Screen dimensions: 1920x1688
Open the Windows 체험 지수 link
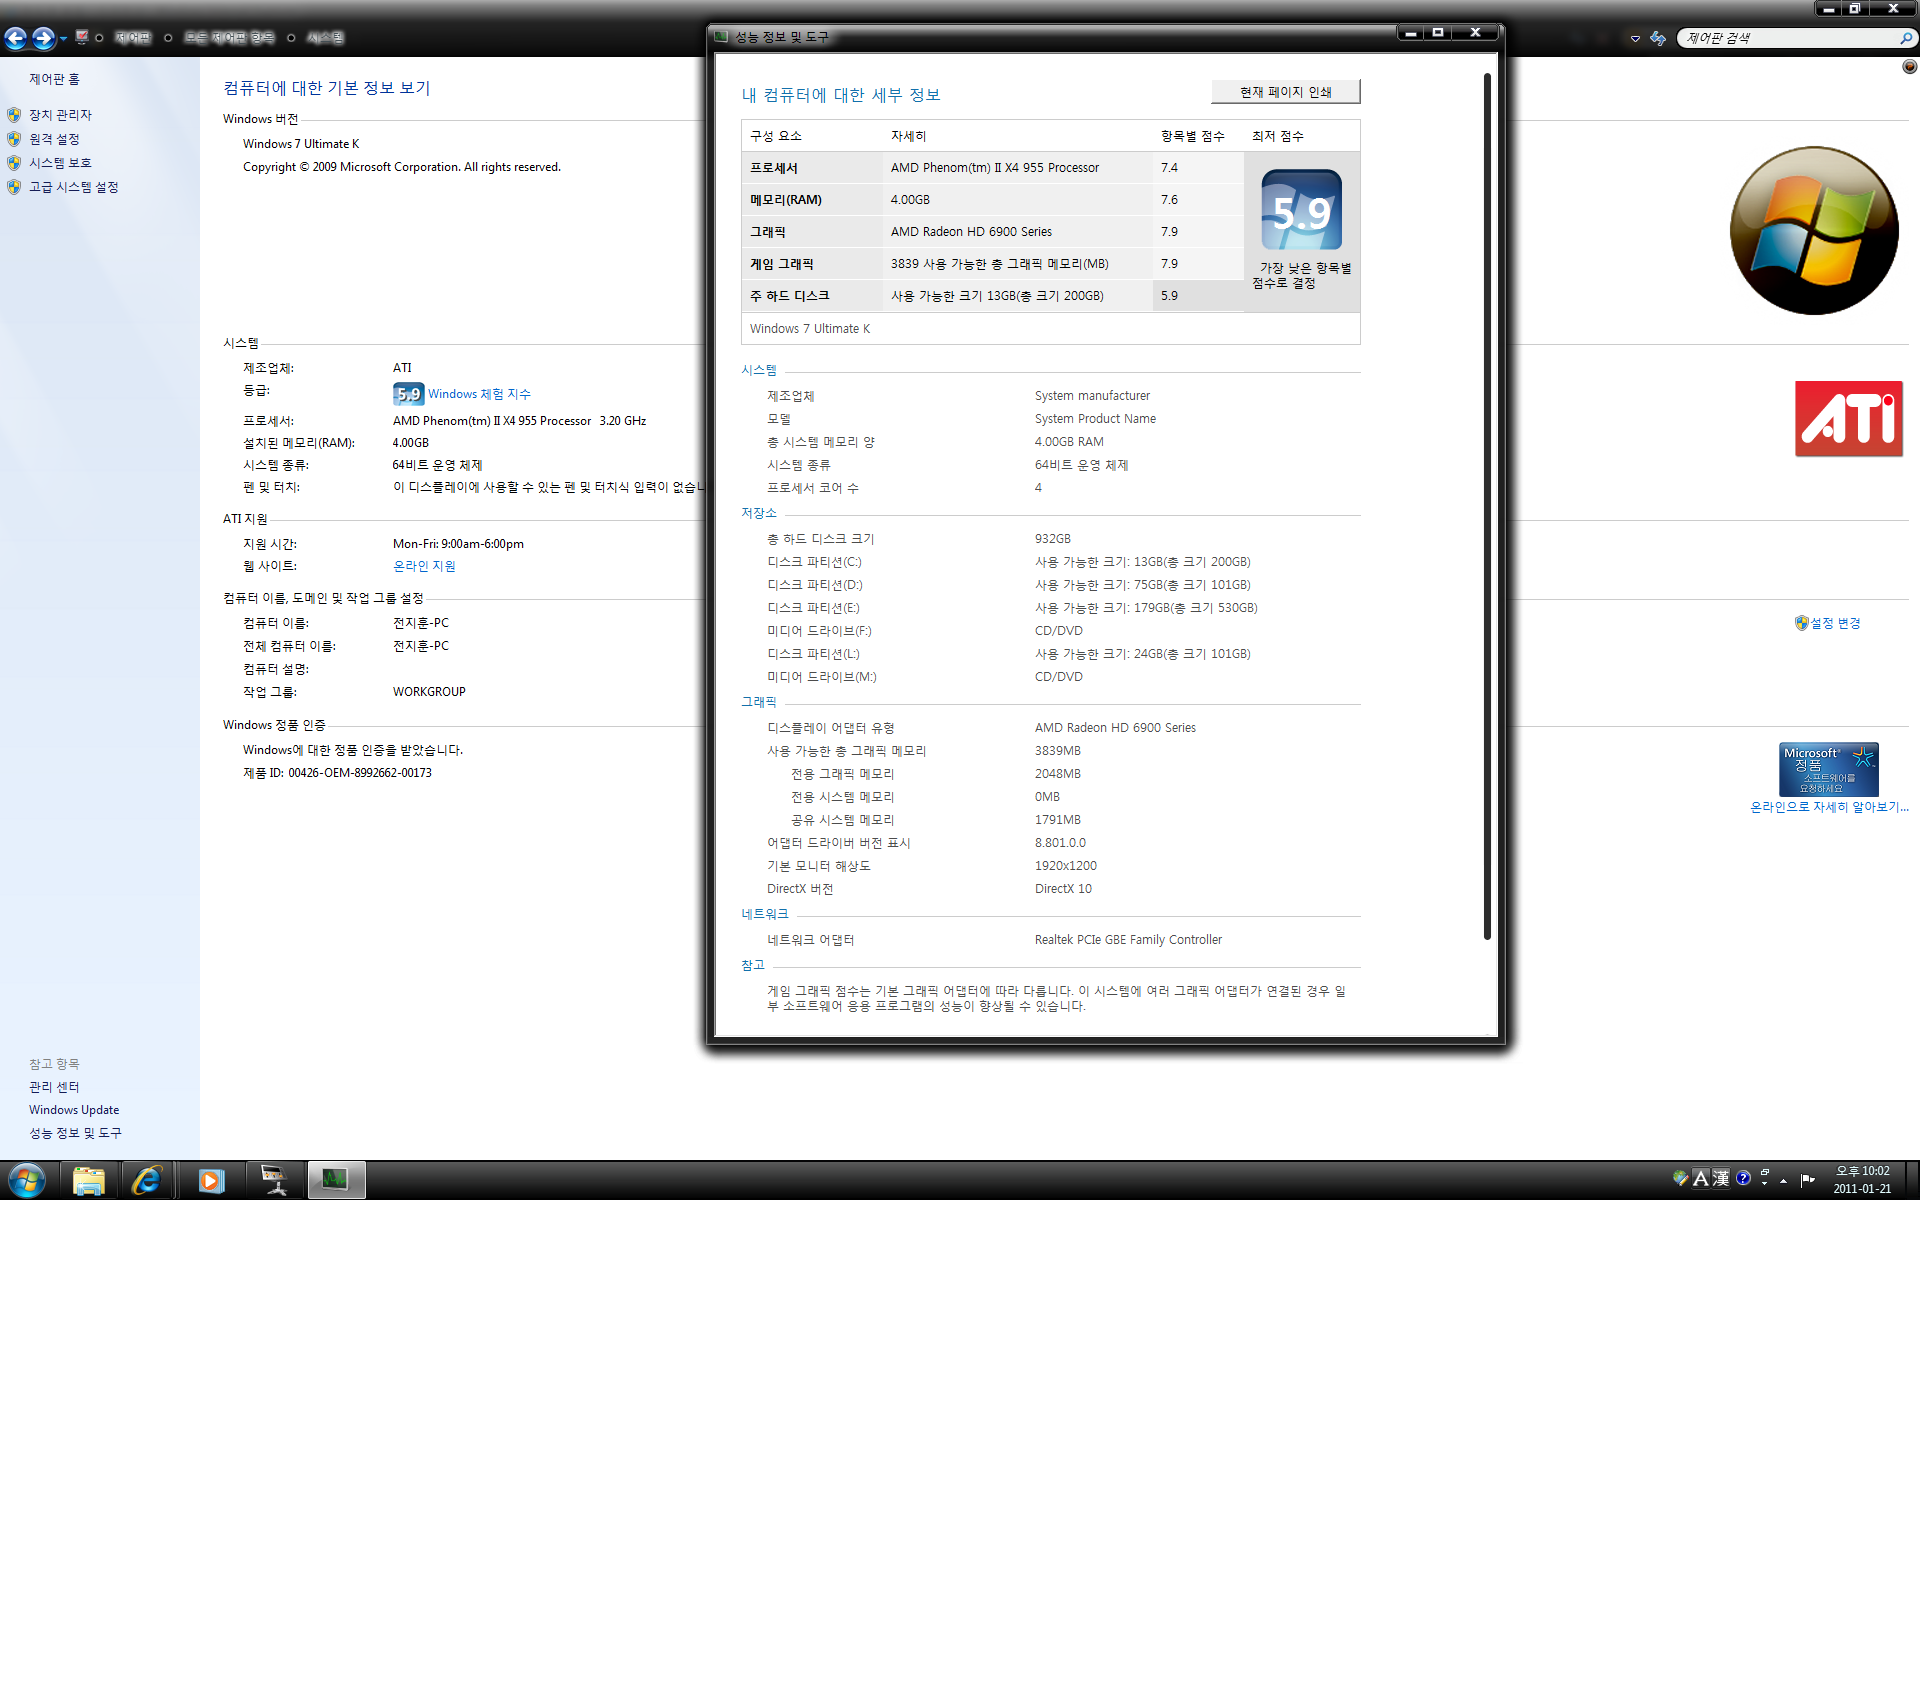479,394
